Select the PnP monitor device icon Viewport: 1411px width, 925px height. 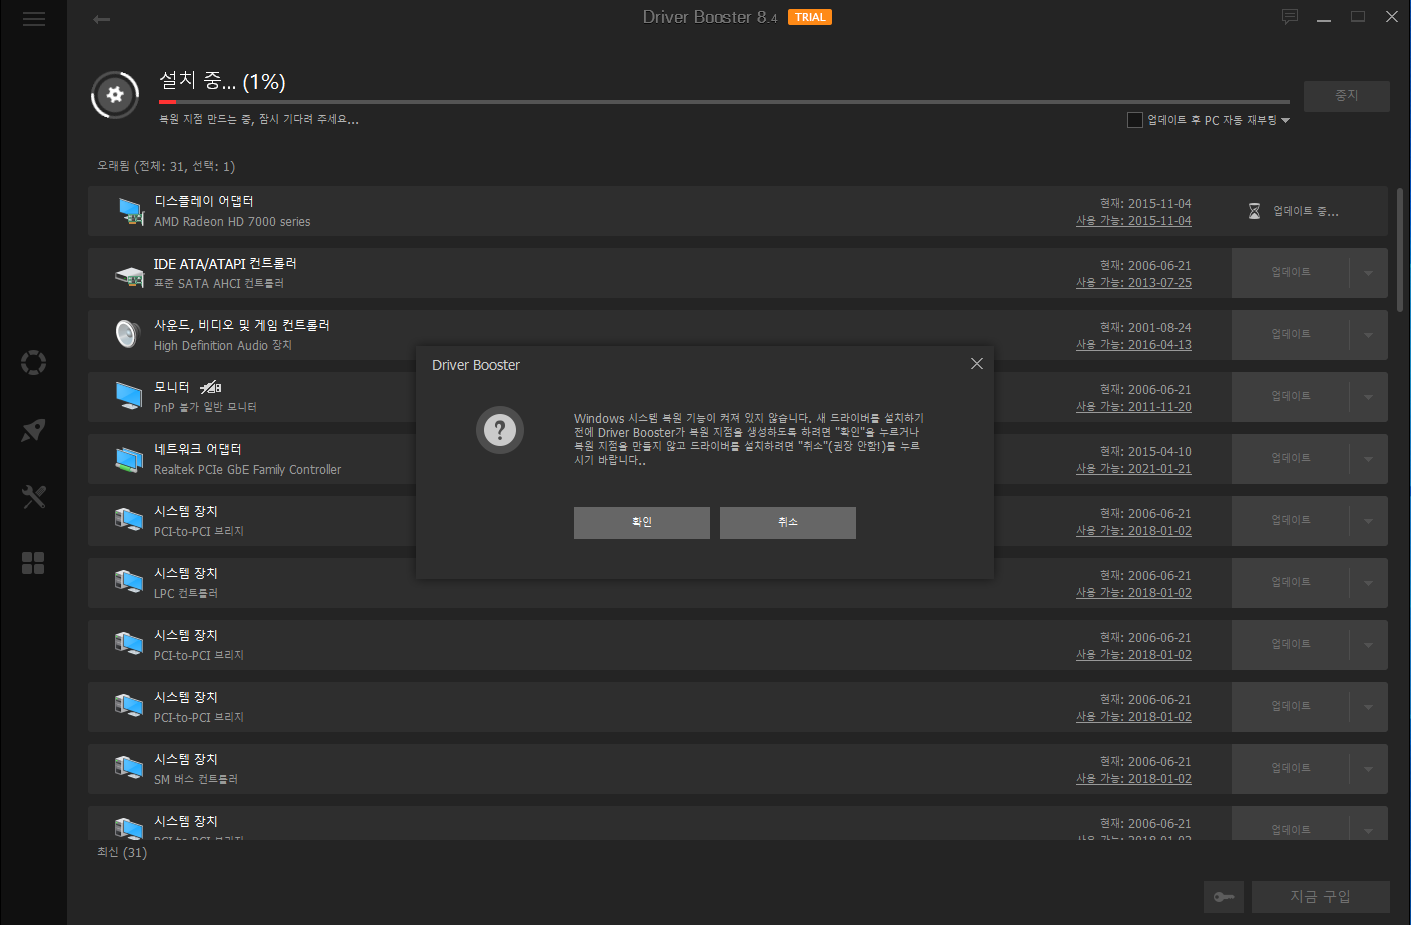[129, 396]
